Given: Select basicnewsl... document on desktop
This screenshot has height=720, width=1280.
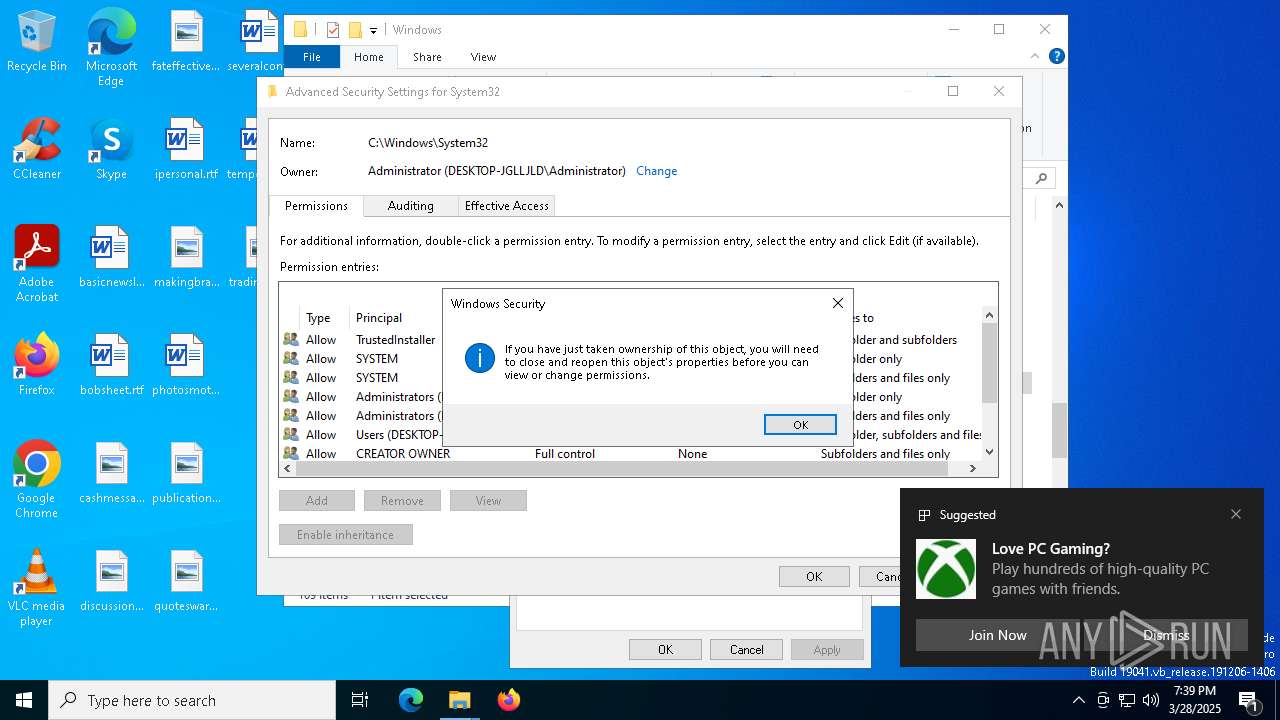Looking at the screenshot, I should click(x=111, y=257).
